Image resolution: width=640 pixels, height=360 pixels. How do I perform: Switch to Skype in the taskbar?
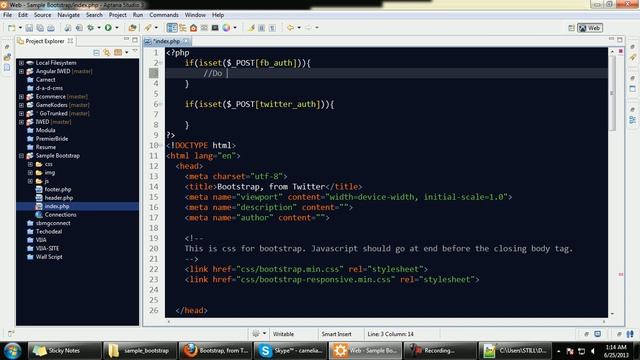tap(291, 351)
